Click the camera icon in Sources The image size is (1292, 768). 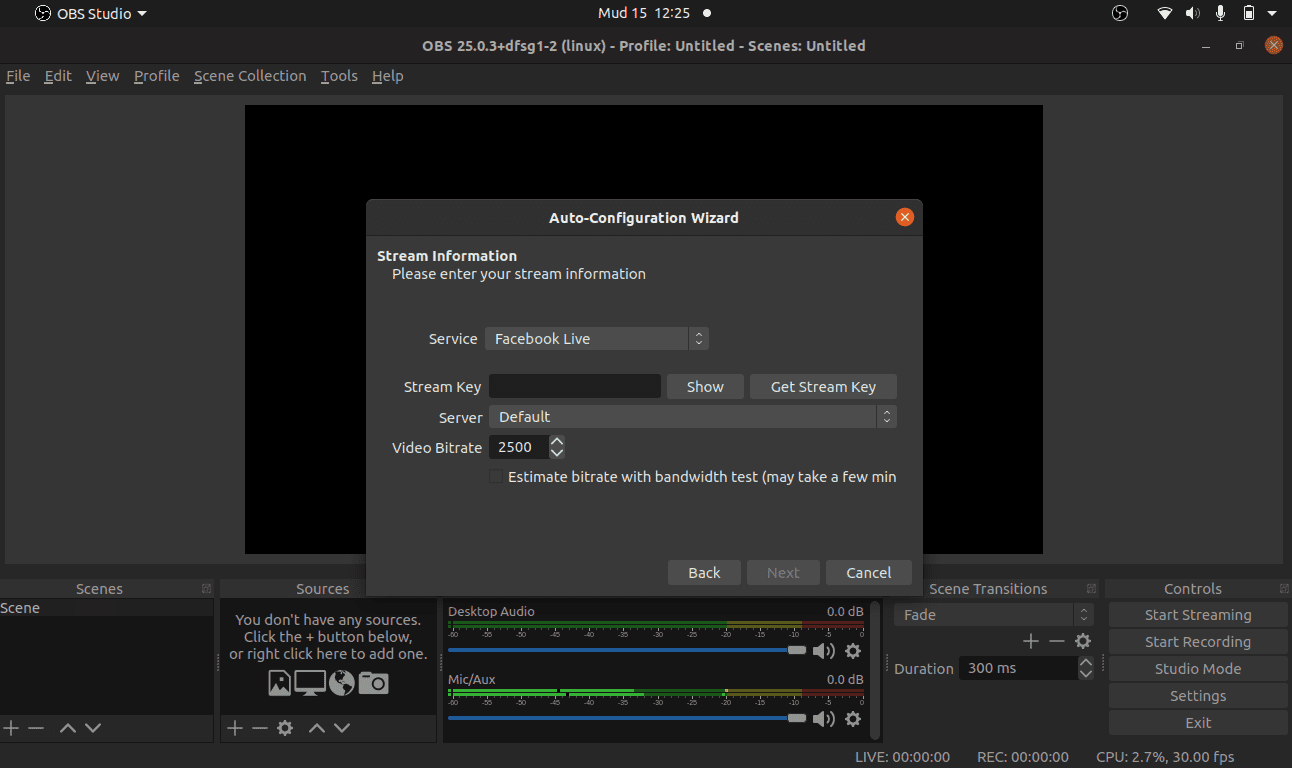coord(373,683)
